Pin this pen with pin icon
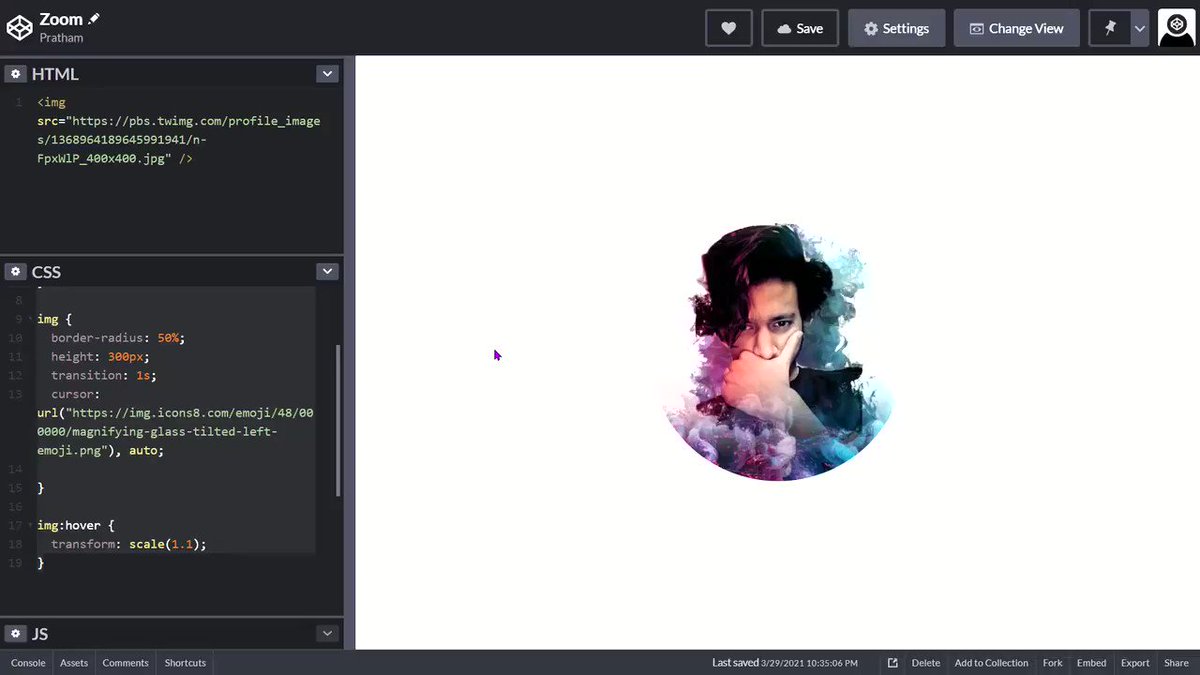Screen dimensions: 1200x675 [x=1110, y=28]
